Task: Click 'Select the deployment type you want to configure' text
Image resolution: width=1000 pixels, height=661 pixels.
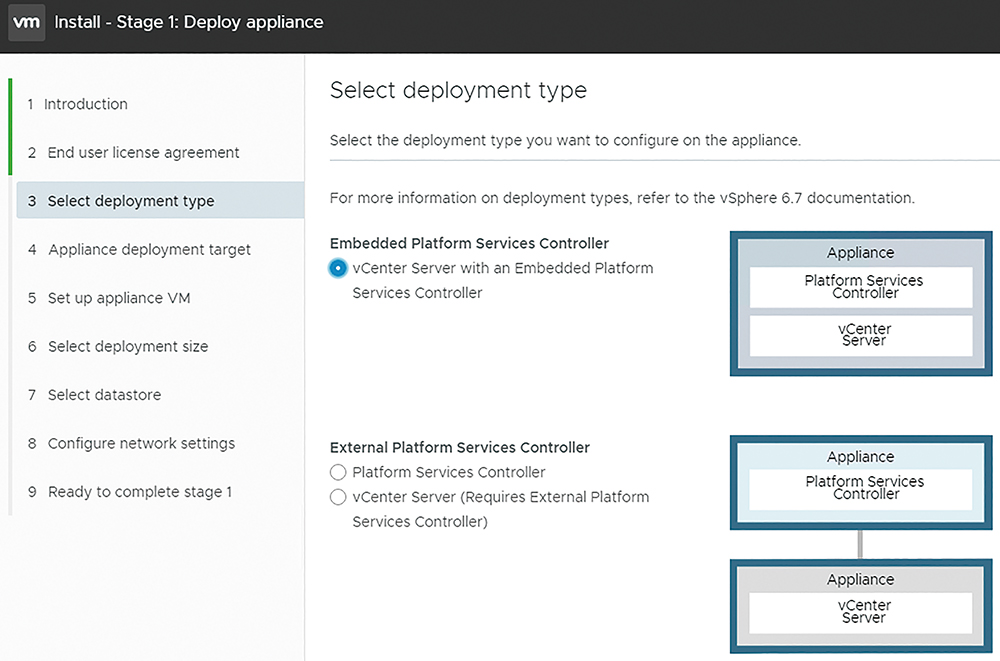Action: (565, 140)
